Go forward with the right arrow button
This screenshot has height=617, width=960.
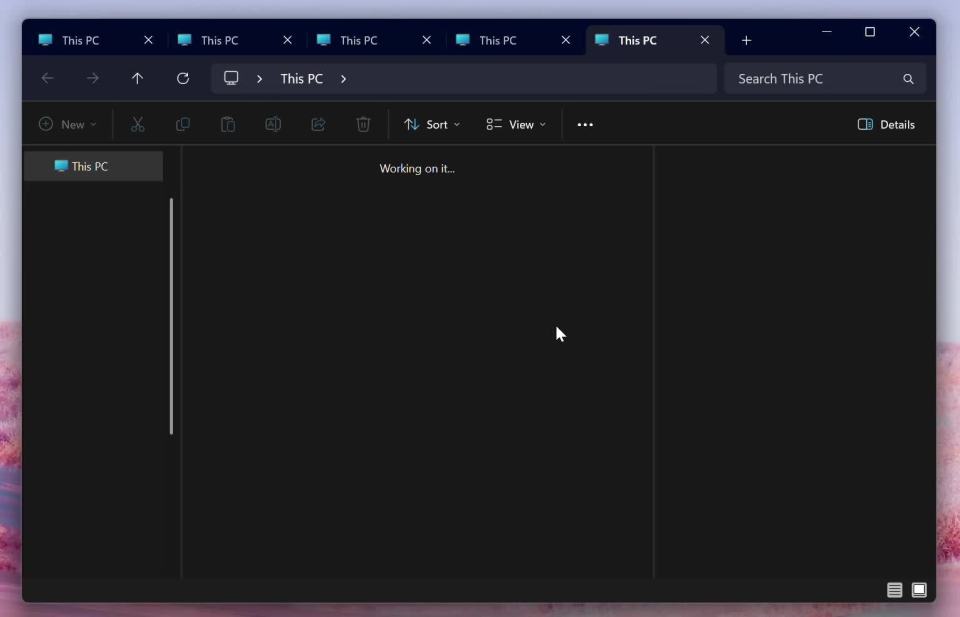point(92,78)
